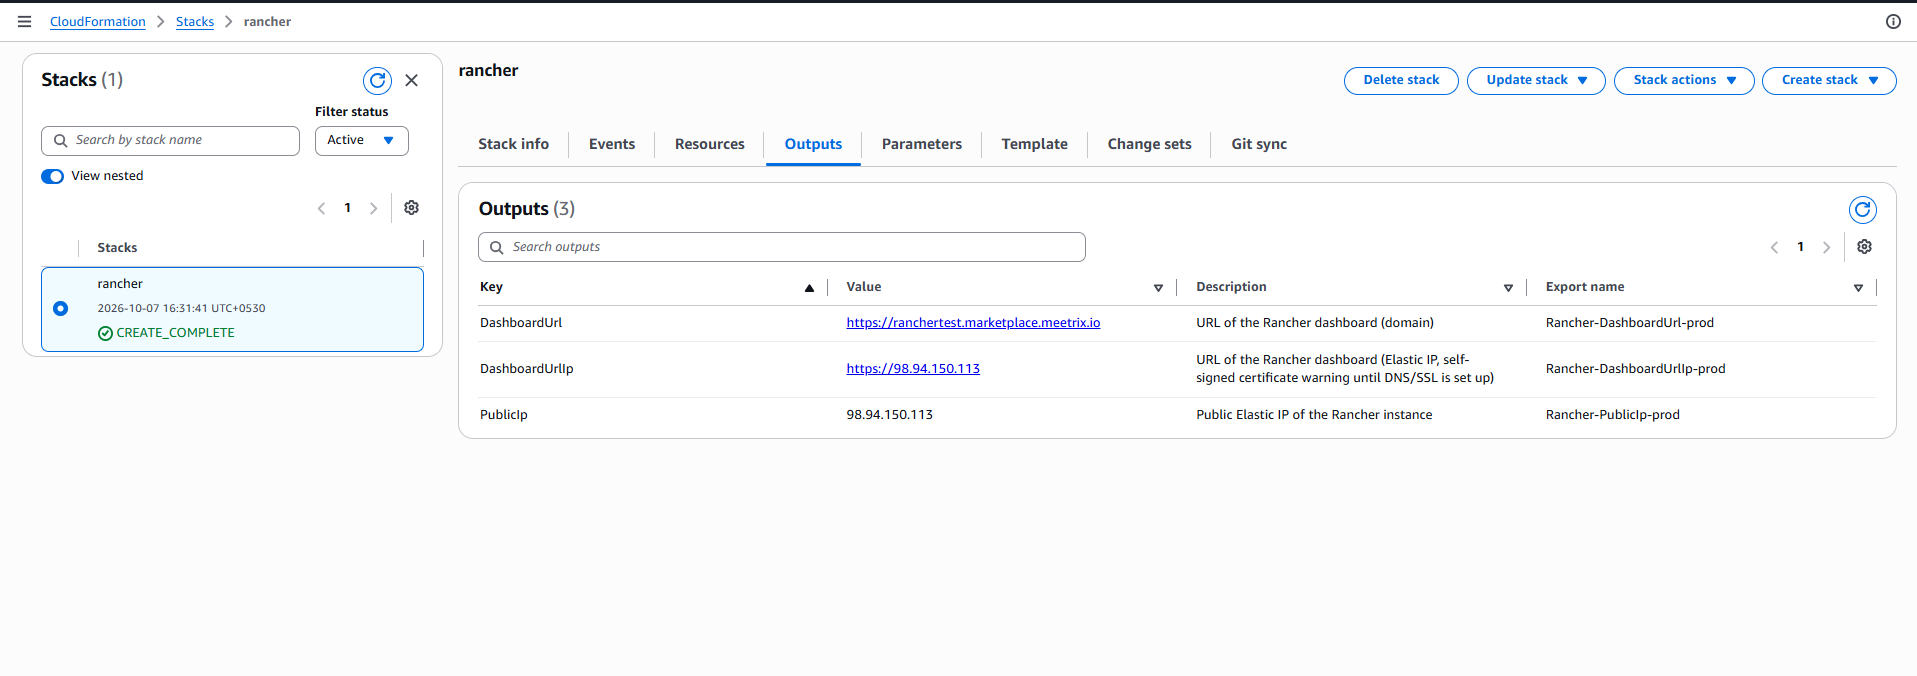Click the Delete stack button

1401,81
